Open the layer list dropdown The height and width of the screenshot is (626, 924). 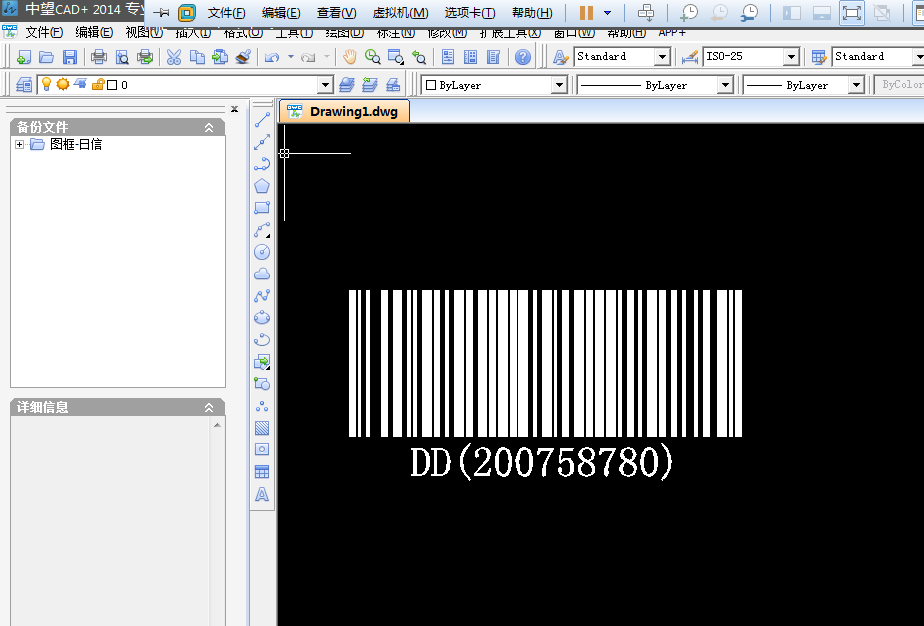[x=325, y=85]
